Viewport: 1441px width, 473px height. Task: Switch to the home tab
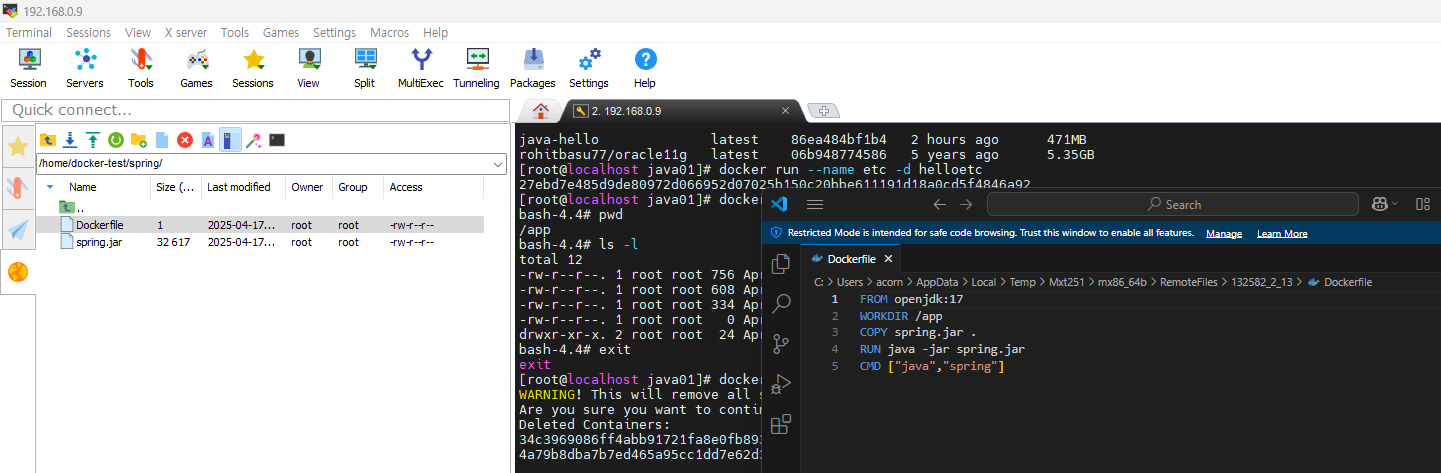[541, 111]
